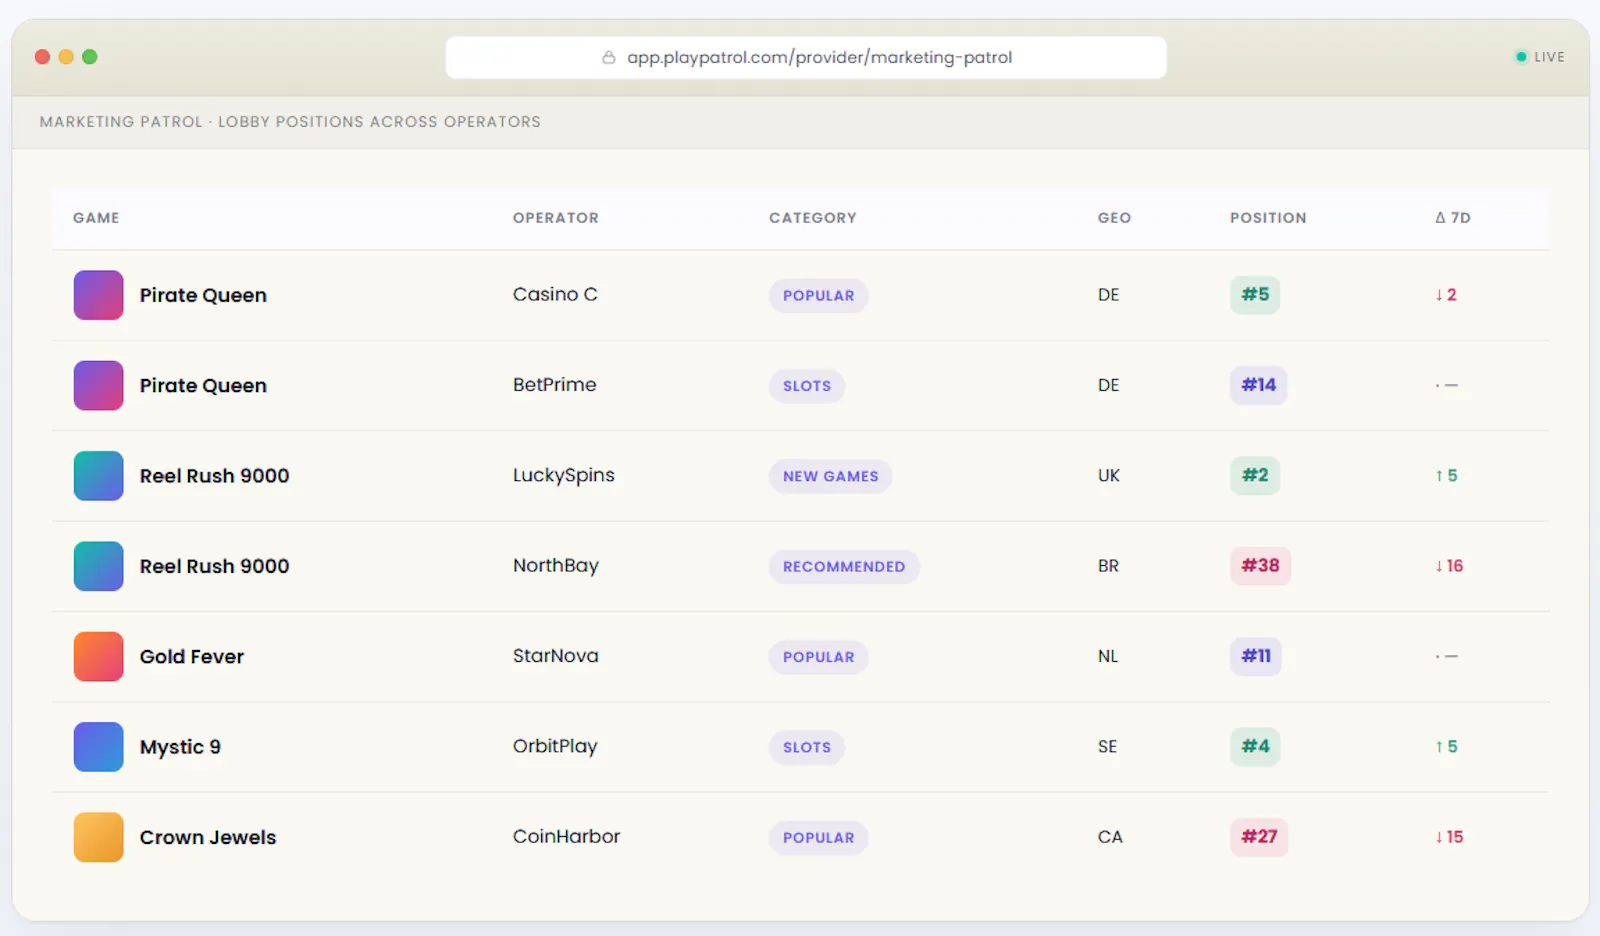This screenshot has width=1600, height=936.
Task: Sort by Δ 7D column header
Action: (x=1453, y=218)
